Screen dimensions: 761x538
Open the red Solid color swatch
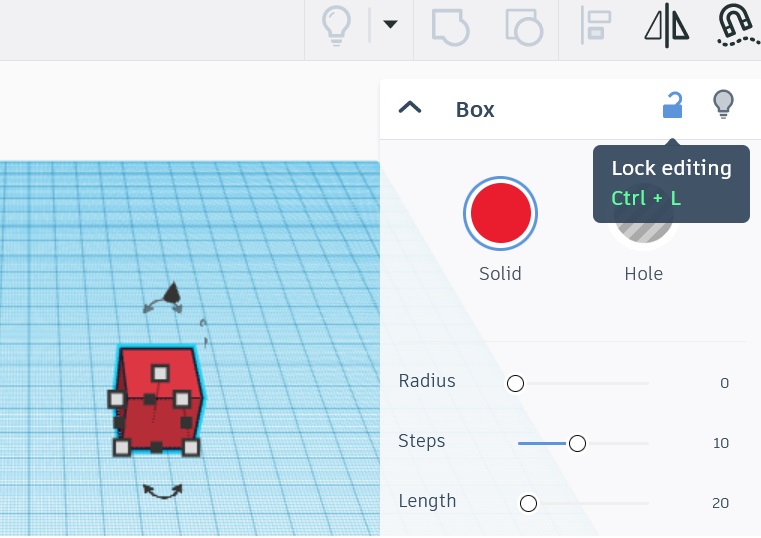point(500,213)
